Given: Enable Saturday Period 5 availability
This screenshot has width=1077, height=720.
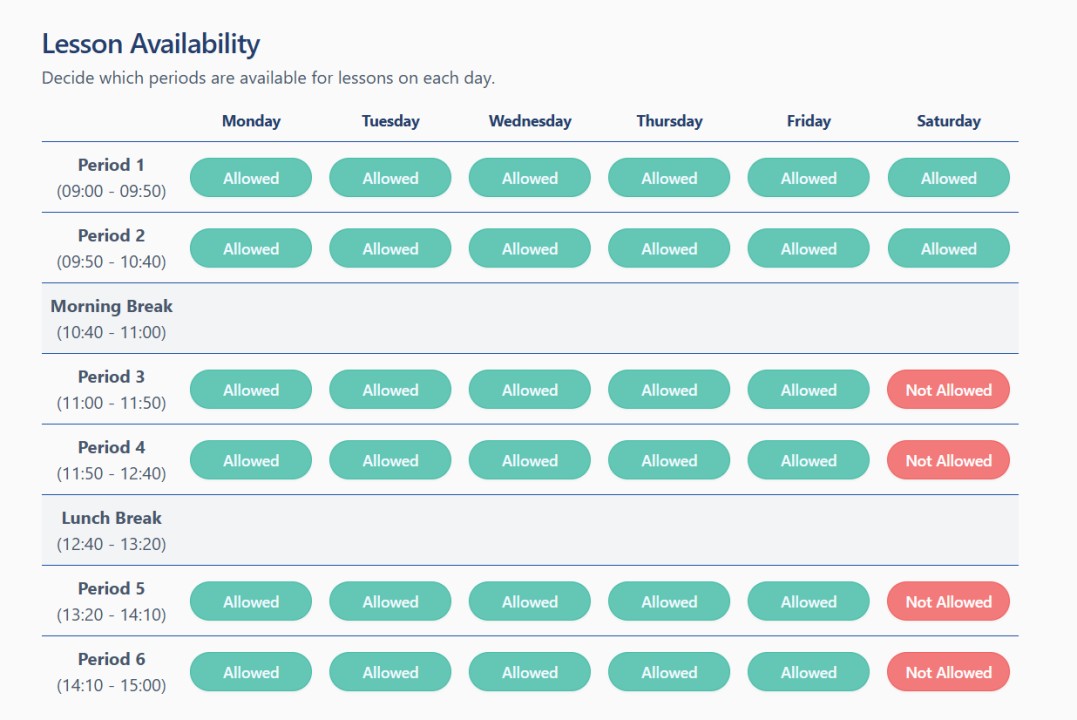Looking at the screenshot, I should pyautogui.click(x=947, y=601).
